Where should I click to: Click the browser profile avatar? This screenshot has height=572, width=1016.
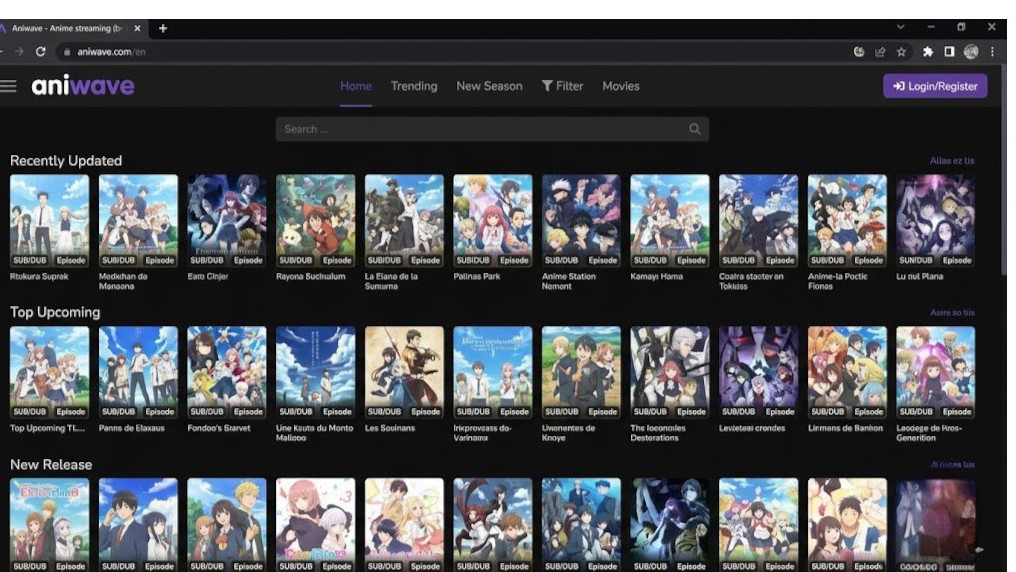971,52
